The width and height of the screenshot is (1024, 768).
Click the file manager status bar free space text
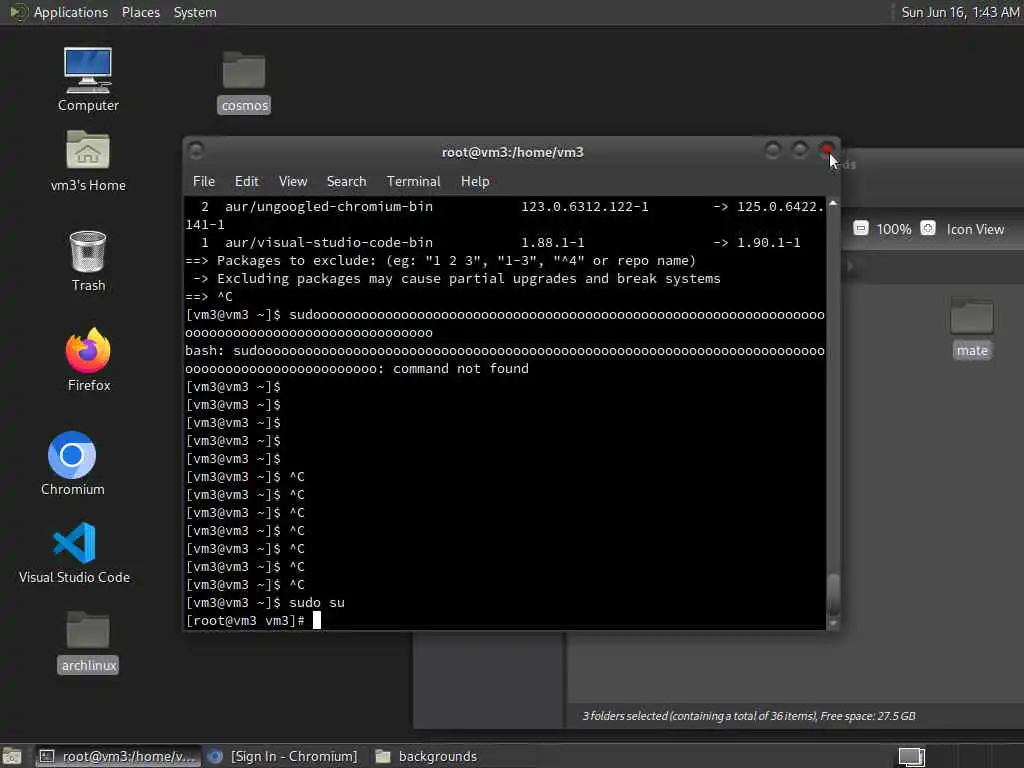867,716
